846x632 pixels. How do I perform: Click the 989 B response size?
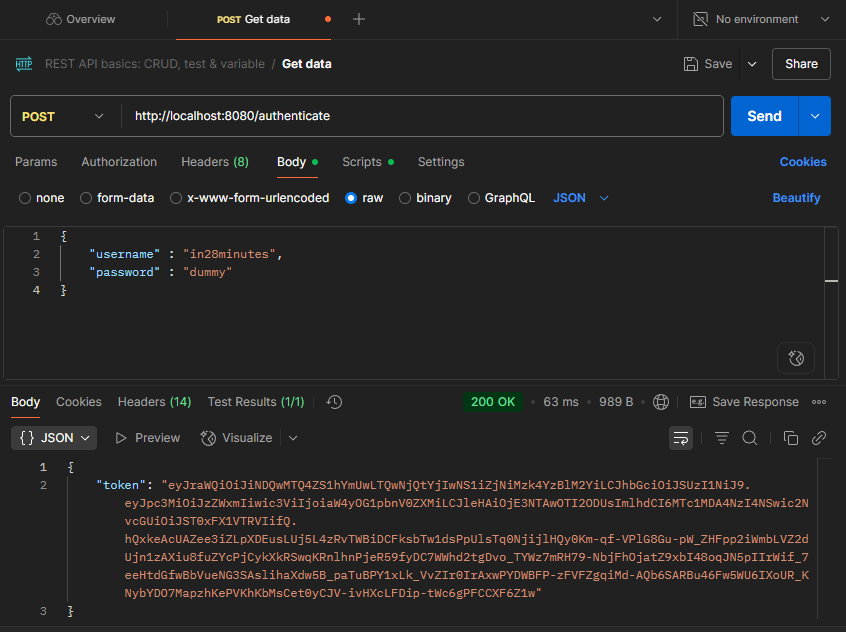pos(616,402)
